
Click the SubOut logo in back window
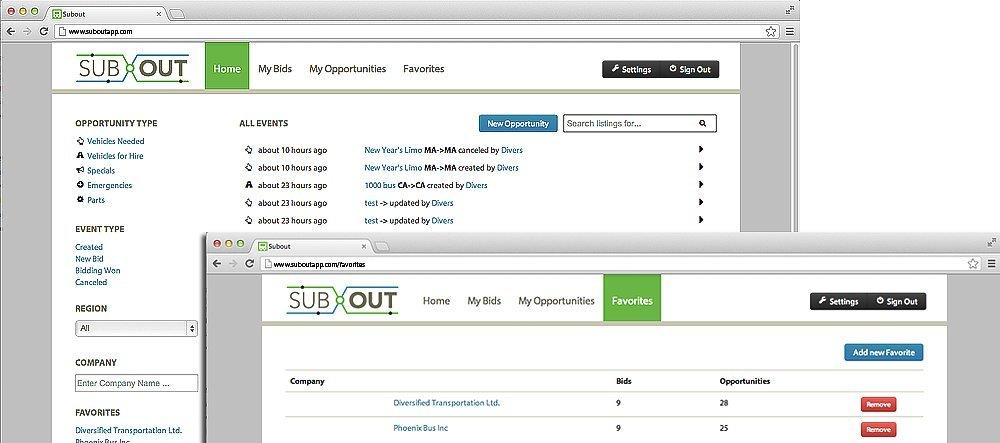point(134,68)
